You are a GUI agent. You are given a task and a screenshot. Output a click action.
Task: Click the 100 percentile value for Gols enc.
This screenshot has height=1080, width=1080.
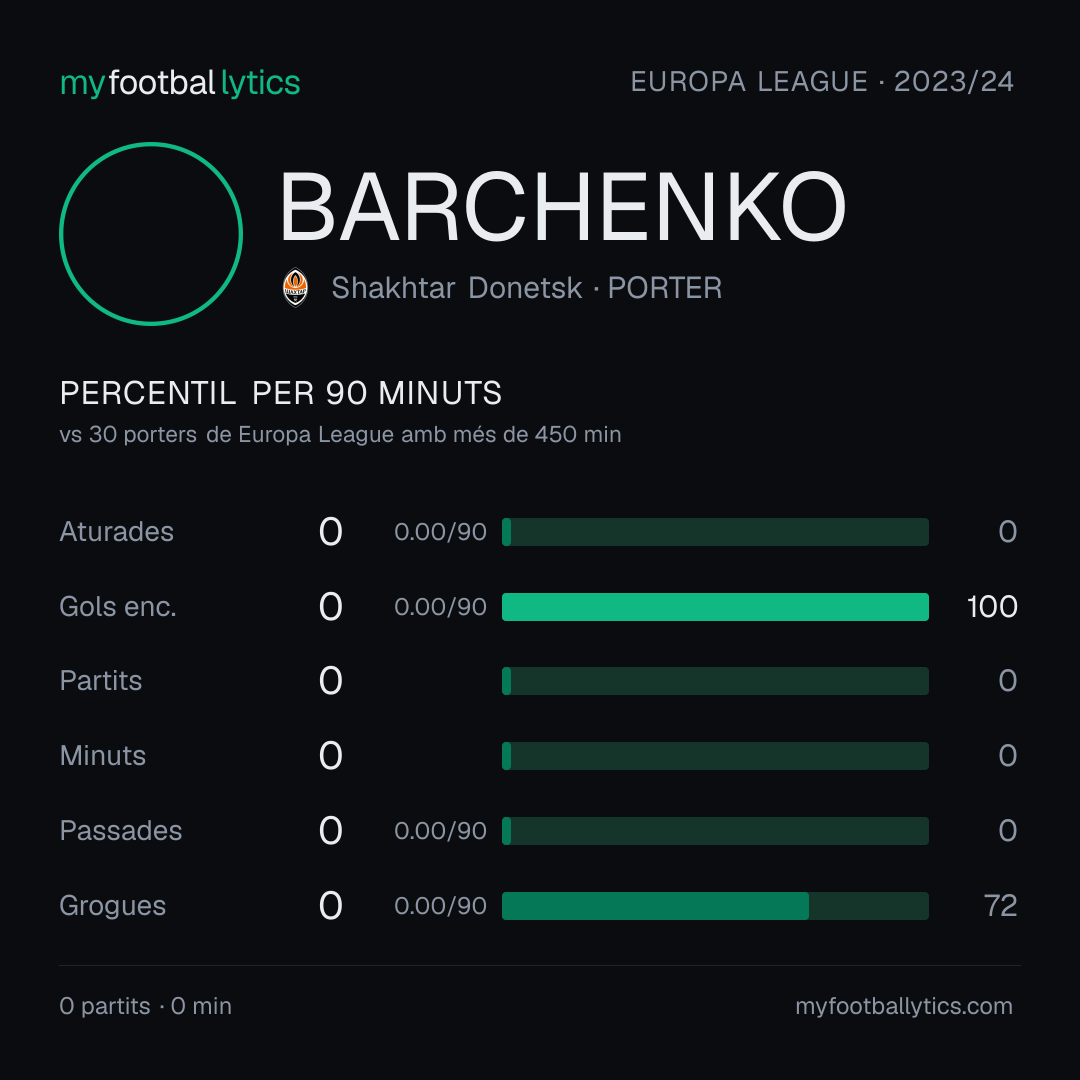point(992,607)
